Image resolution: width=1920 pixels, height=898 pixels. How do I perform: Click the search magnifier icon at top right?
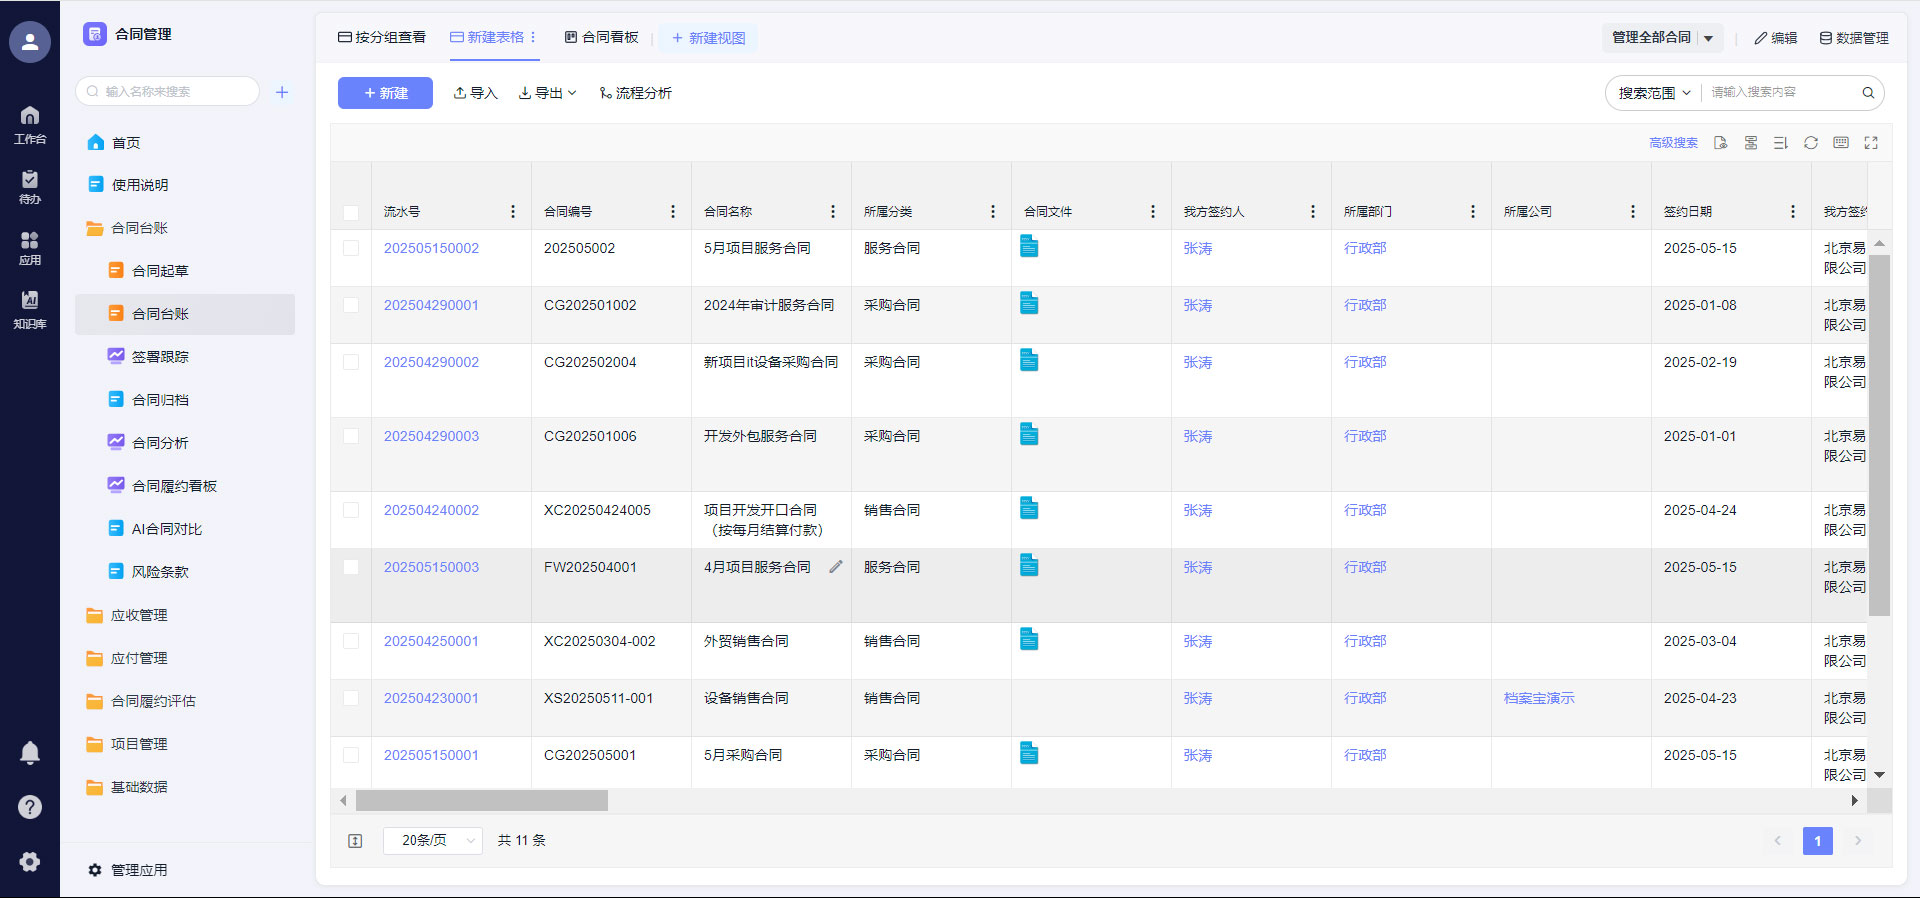pos(1867,93)
